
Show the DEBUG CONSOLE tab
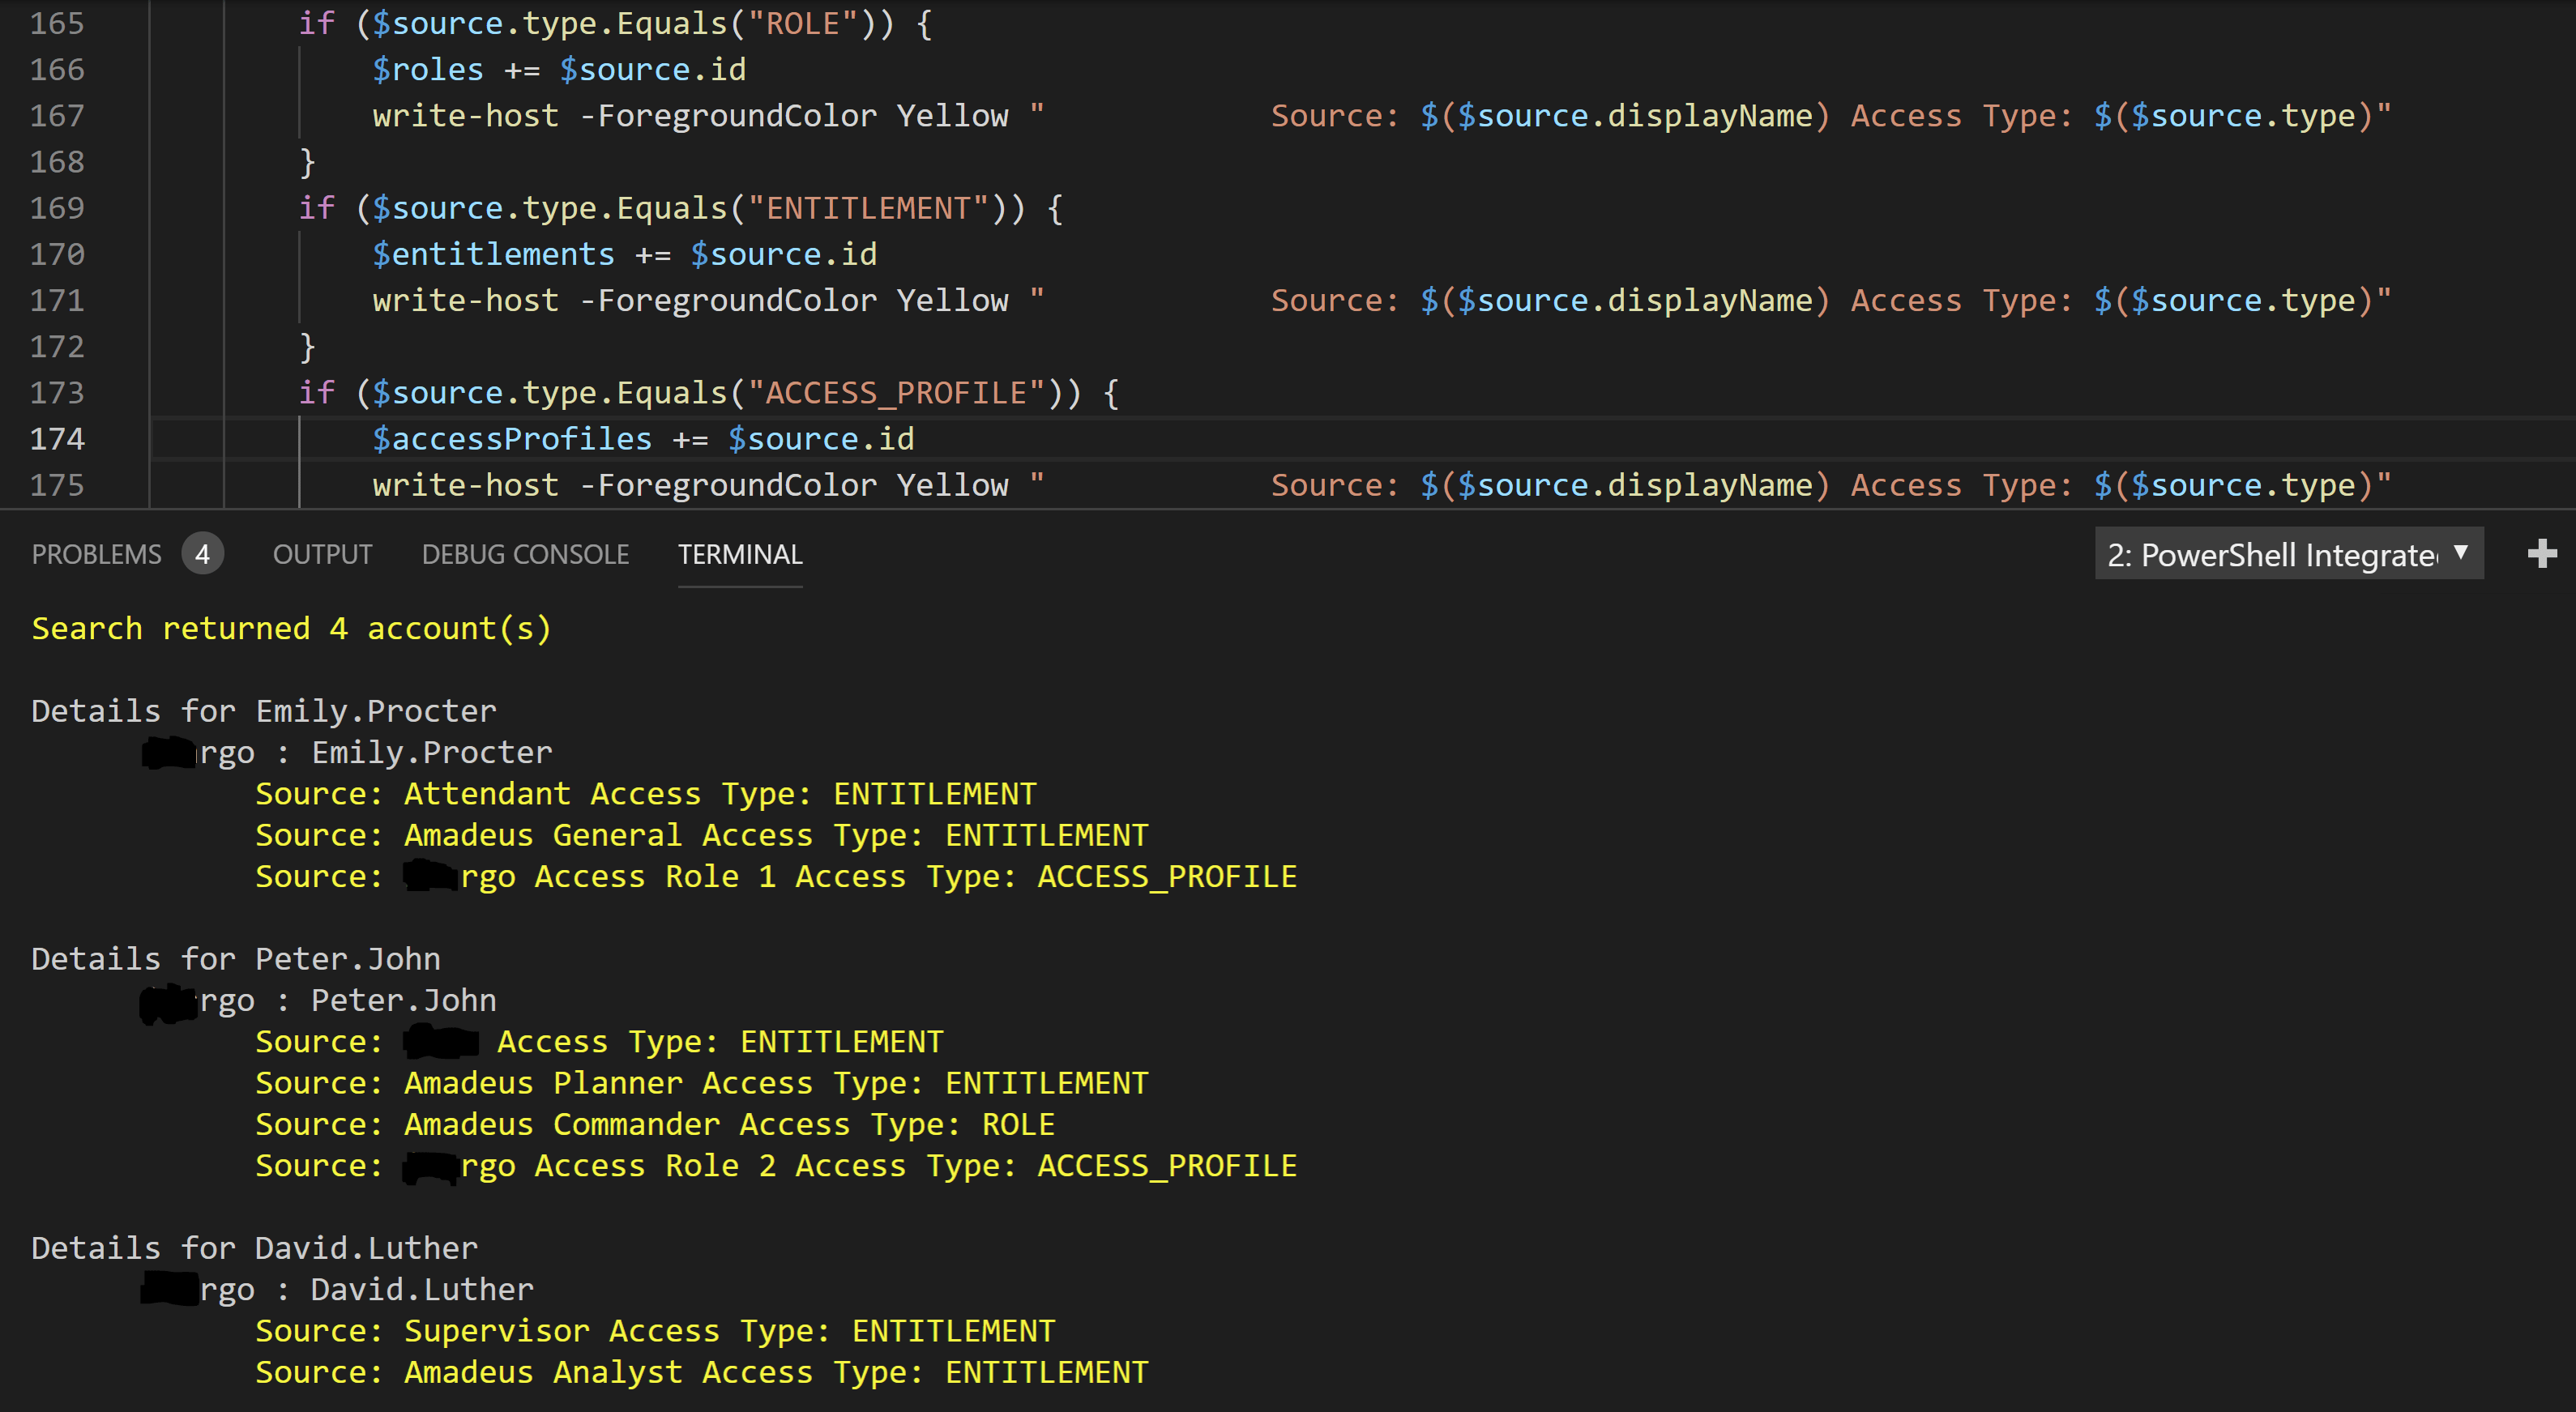pos(525,555)
